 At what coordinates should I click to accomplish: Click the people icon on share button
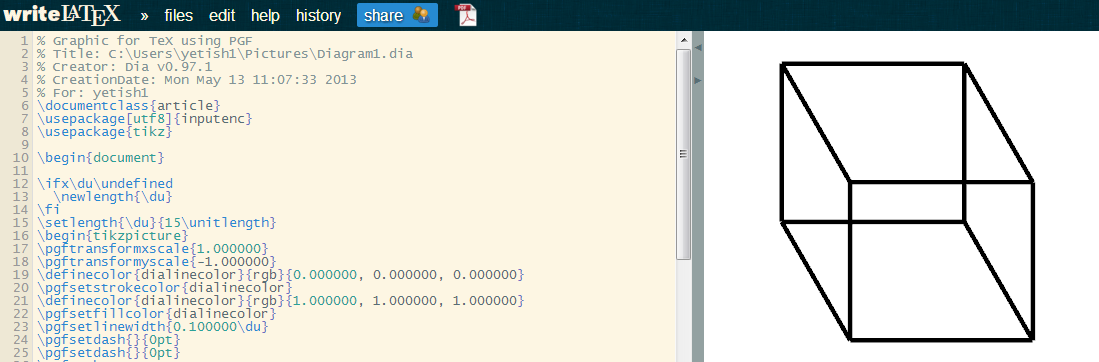(421, 15)
